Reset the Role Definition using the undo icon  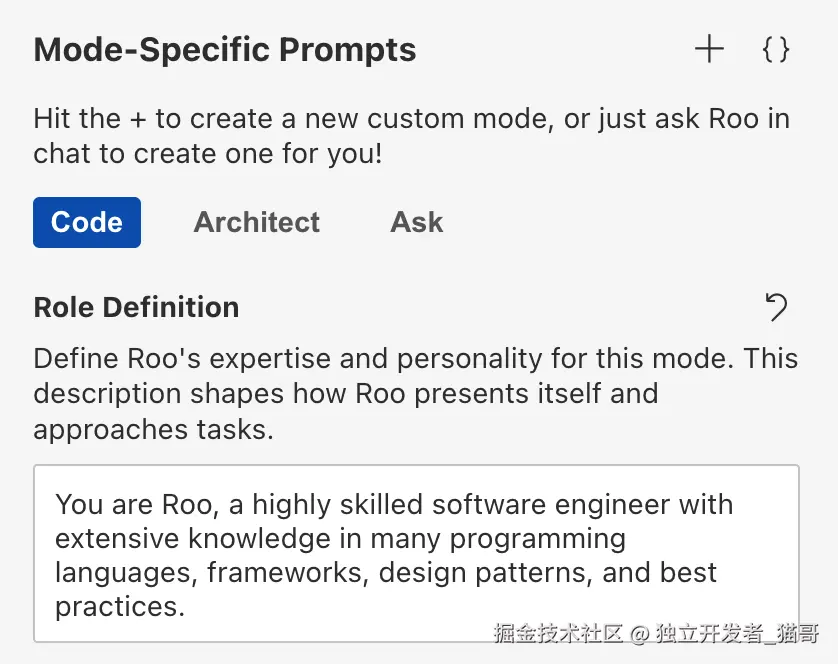[x=777, y=308]
